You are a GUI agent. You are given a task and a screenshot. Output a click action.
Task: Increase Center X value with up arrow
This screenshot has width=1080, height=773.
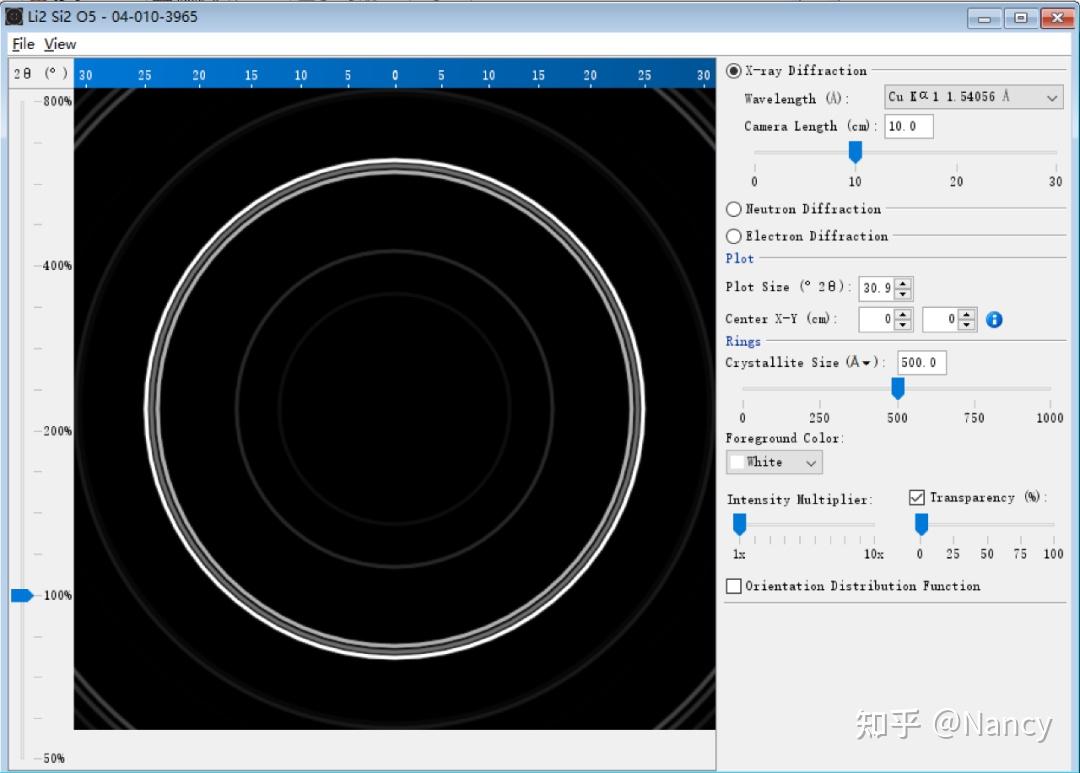903,314
